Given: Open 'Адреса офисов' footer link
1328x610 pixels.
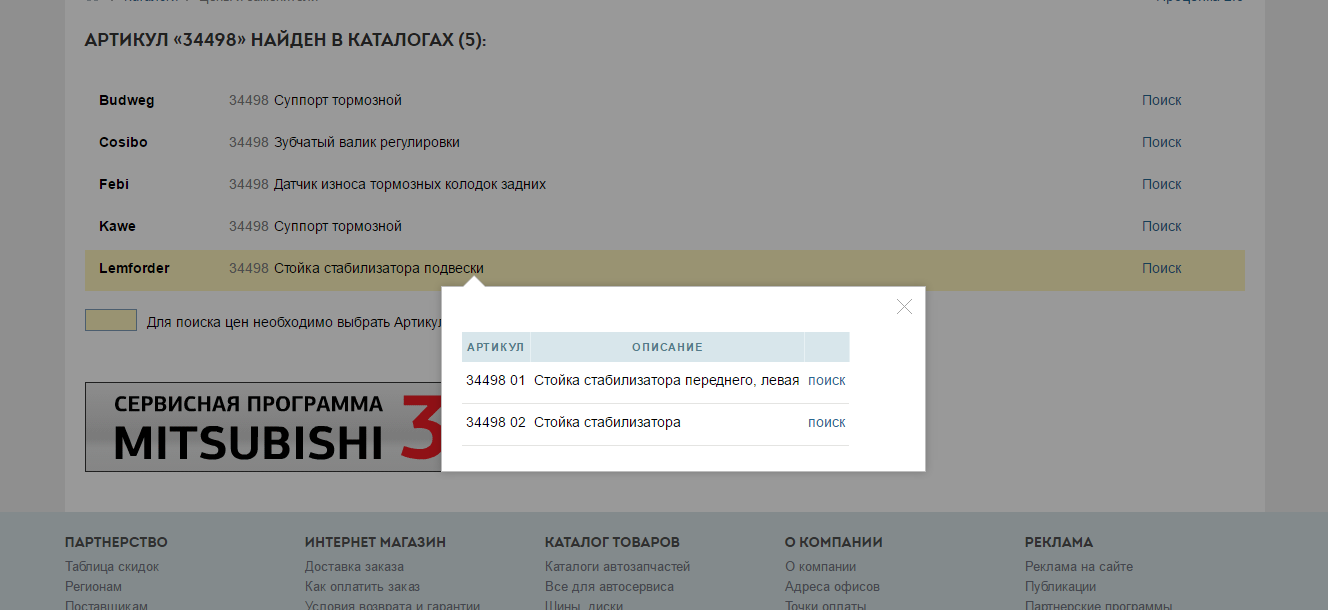Looking at the screenshot, I should tap(832, 587).
